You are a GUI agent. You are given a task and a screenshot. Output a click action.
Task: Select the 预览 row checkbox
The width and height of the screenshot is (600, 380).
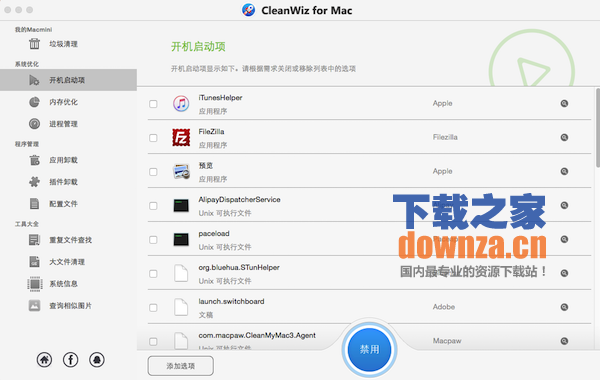tap(153, 172)
